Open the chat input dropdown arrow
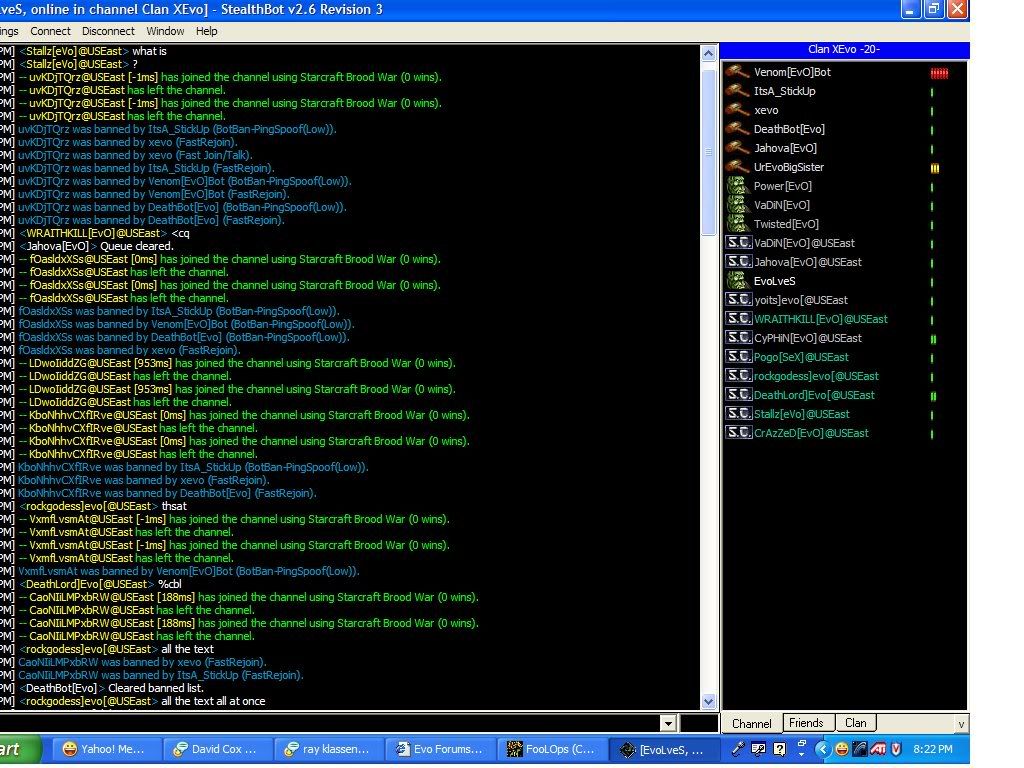The height and width of the screenshot is (768, 1024). 668,723
